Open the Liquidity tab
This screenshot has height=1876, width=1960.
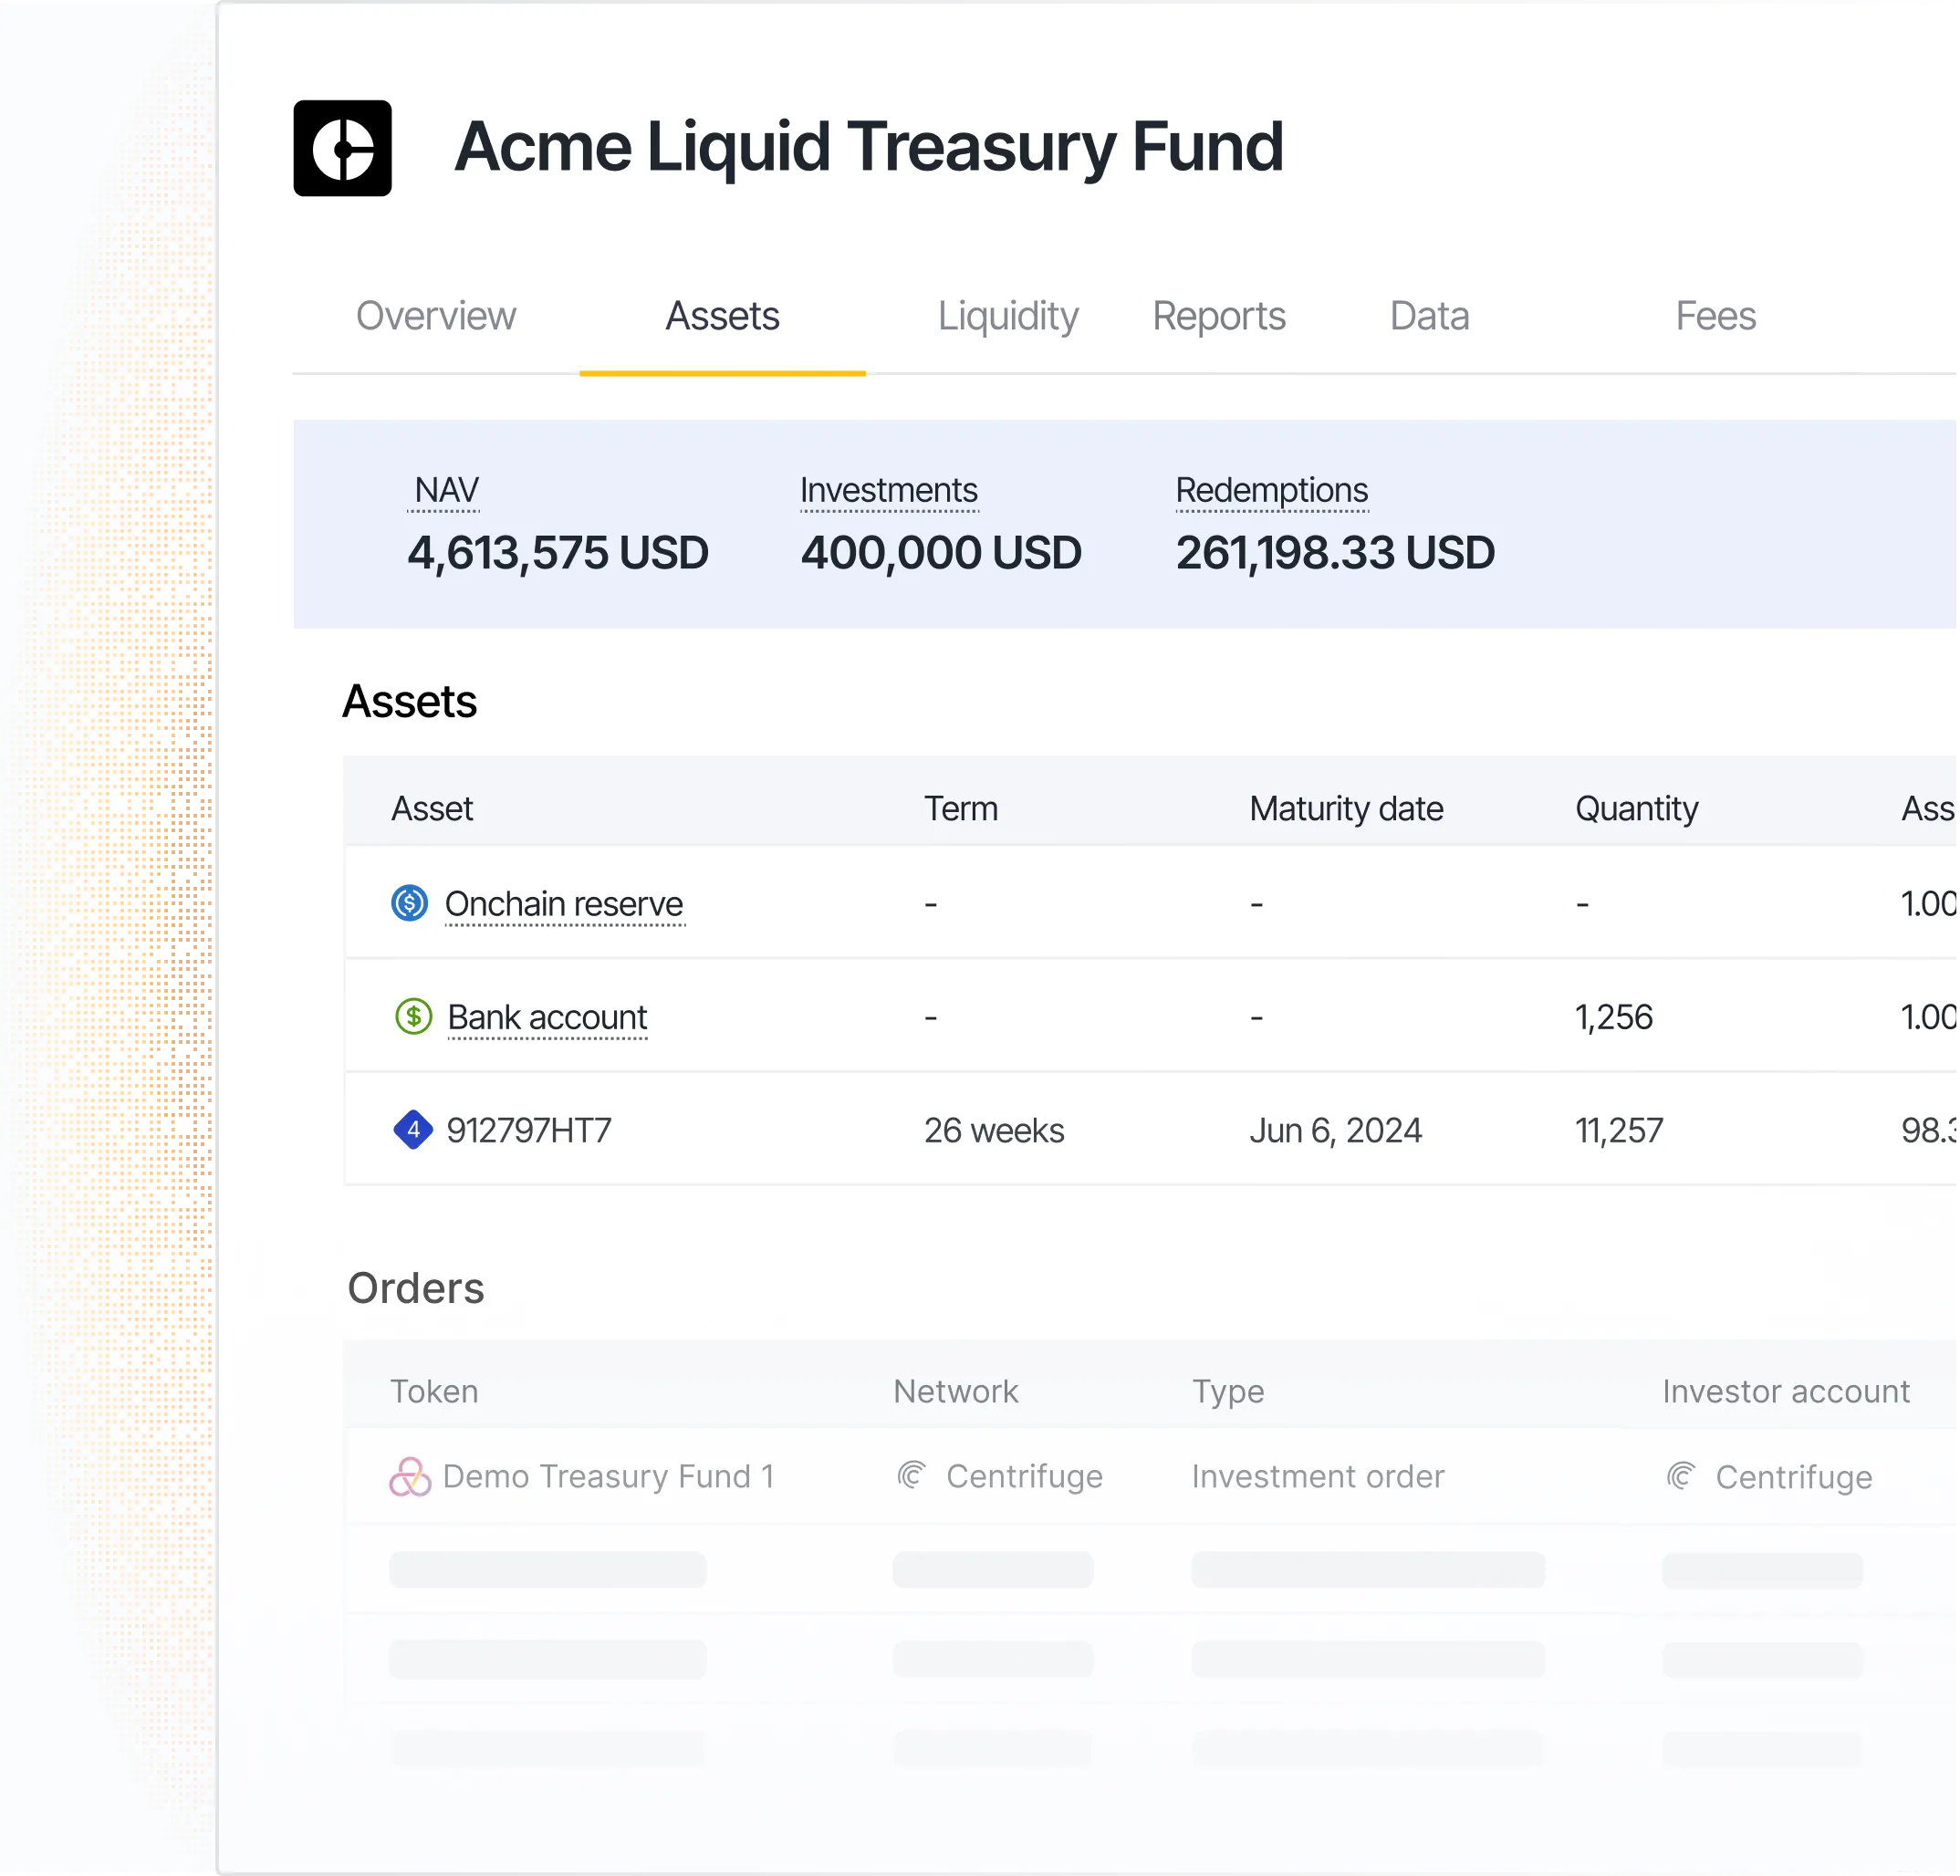pos(1008,317)
